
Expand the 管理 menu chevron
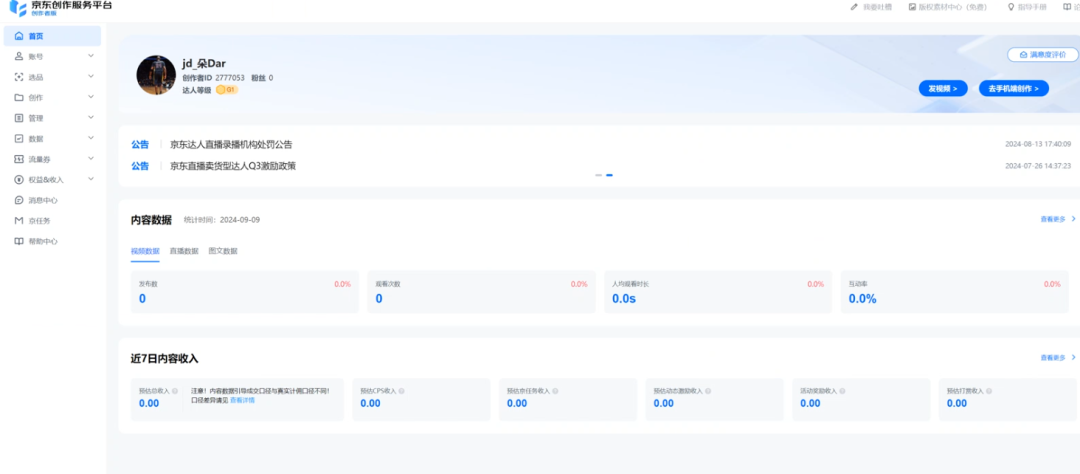[91, 117]
